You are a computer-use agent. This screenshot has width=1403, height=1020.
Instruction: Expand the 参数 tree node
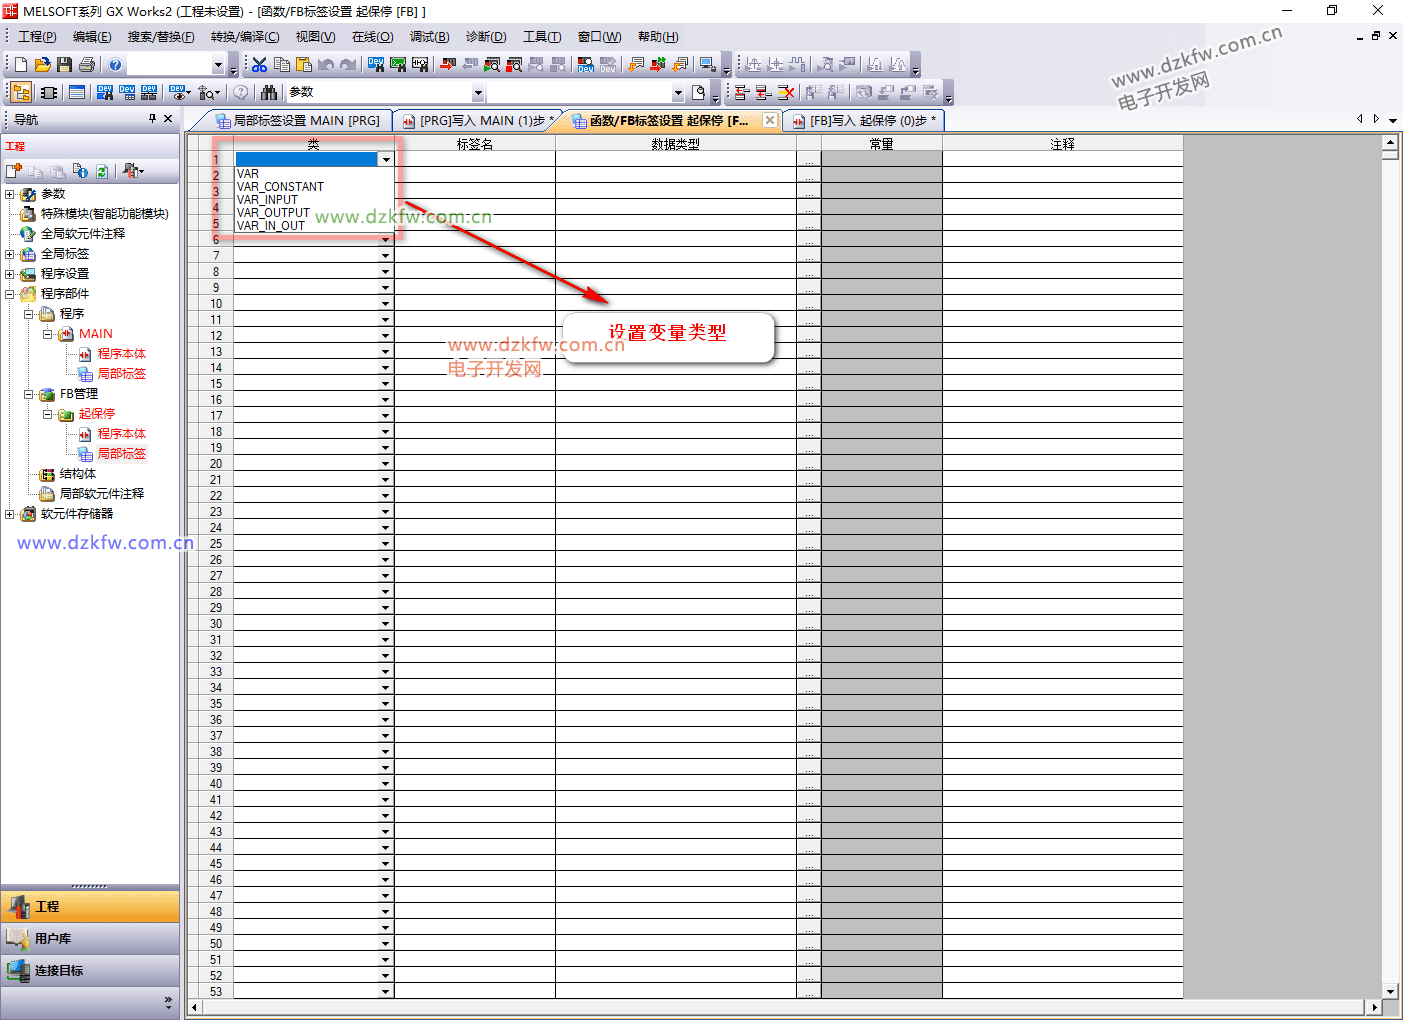[10, 194]
